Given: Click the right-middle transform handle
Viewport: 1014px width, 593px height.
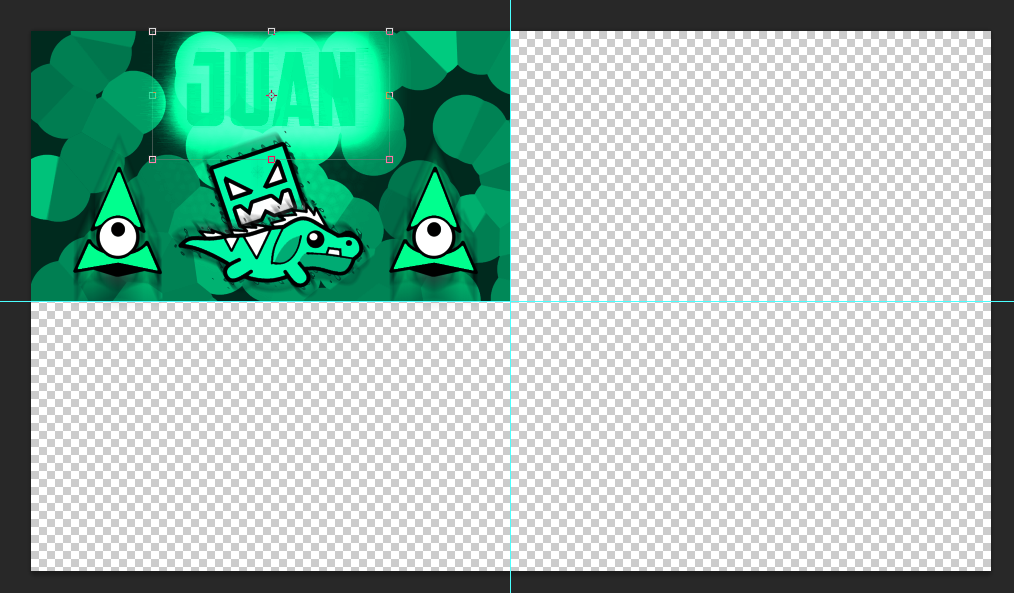Looking at the screenshot, I should 389,95.
